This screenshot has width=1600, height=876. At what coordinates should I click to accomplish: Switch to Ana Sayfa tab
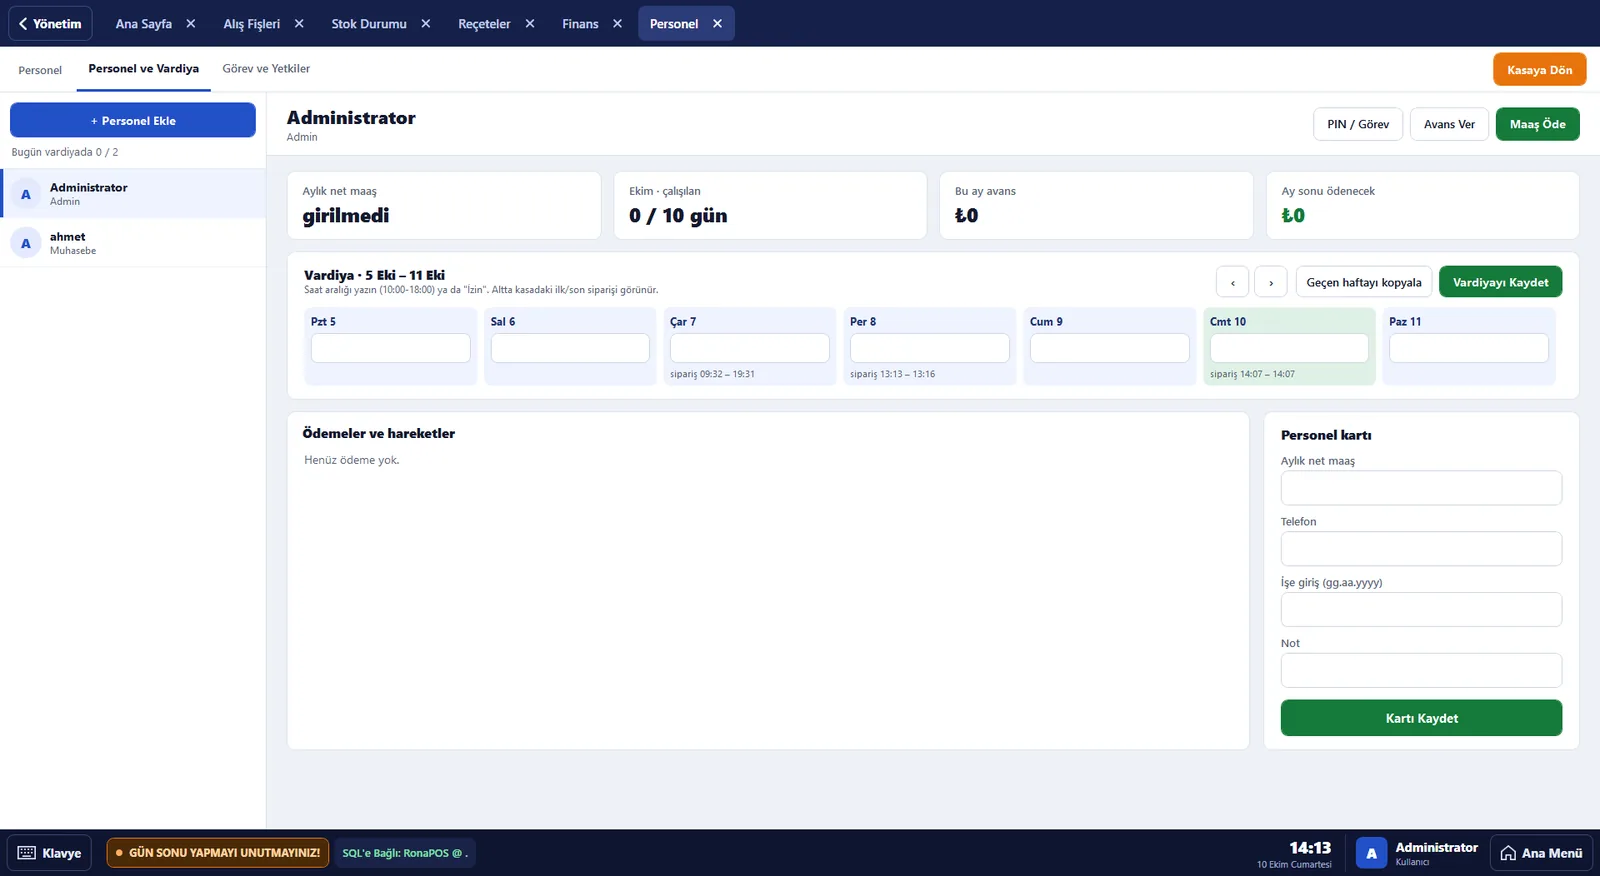144,24
